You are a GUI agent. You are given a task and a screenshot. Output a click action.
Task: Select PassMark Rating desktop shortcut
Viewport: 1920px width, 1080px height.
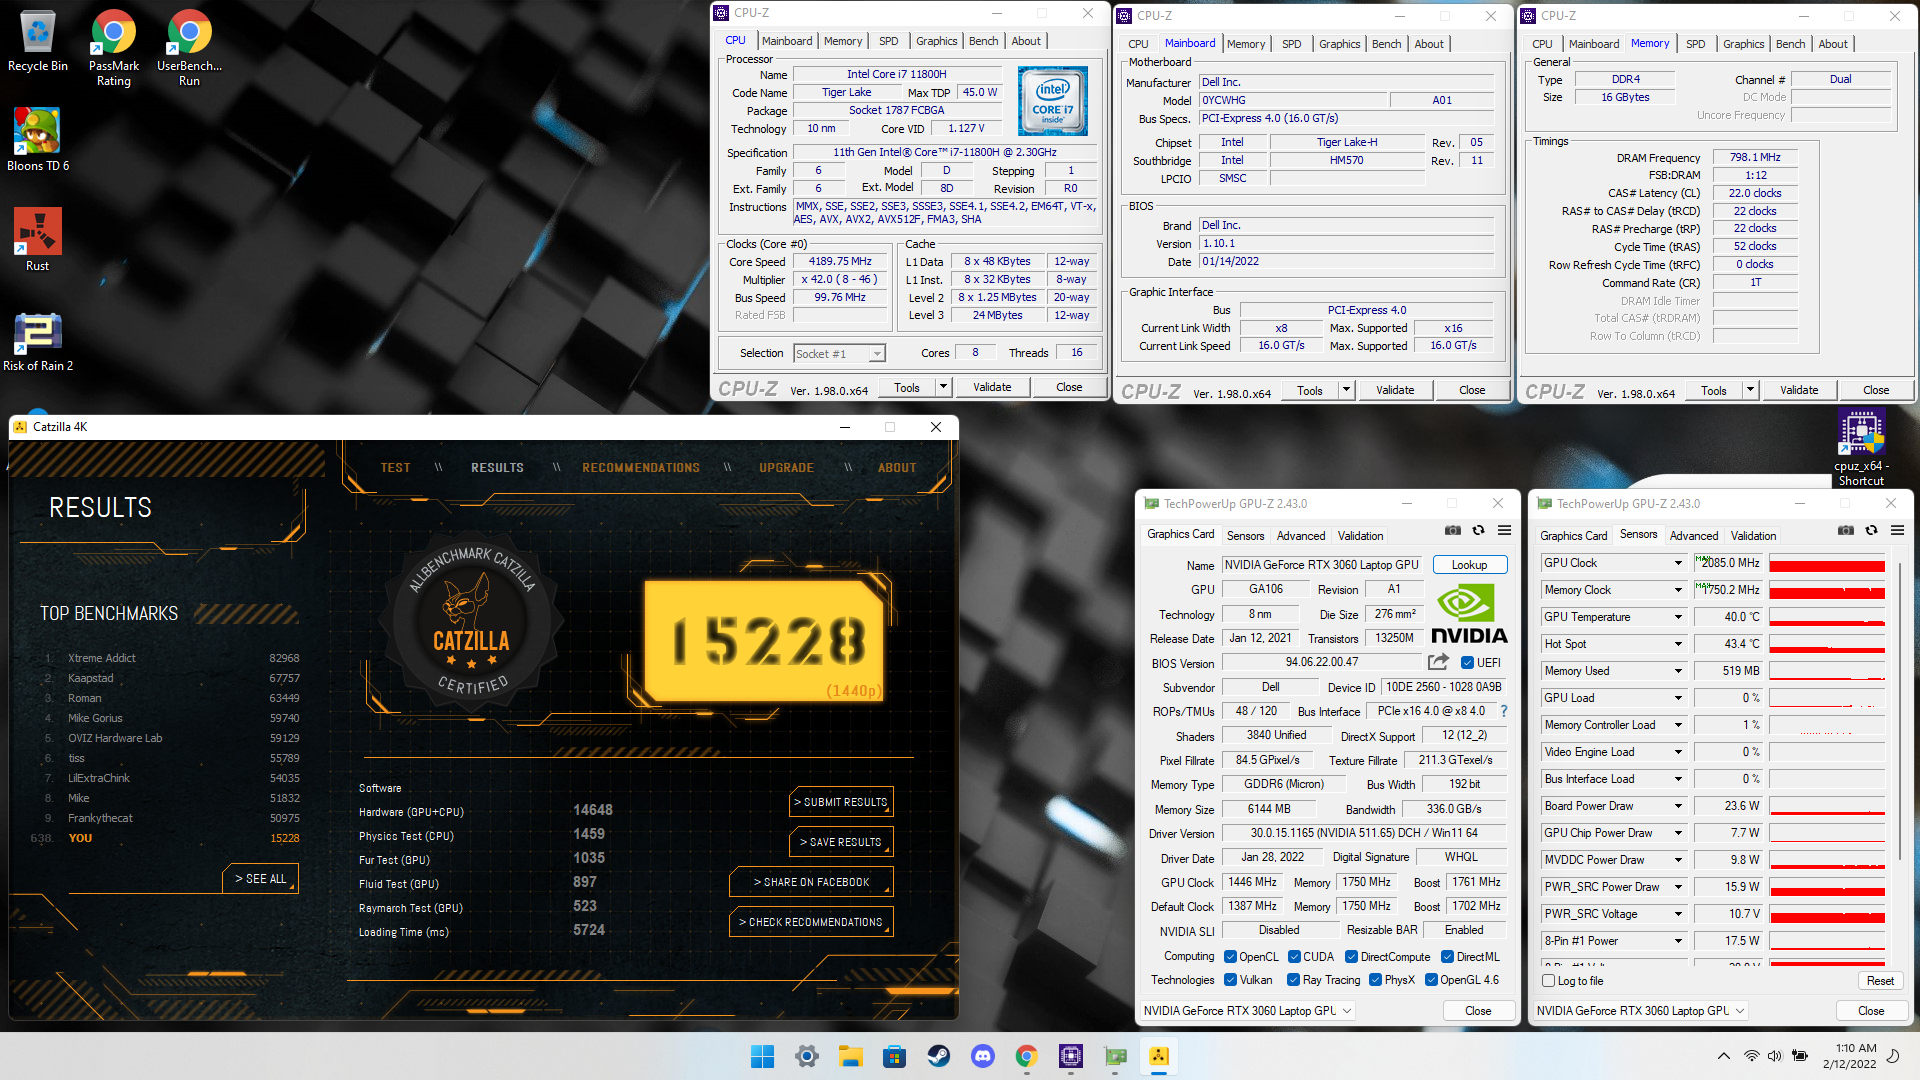113,48
